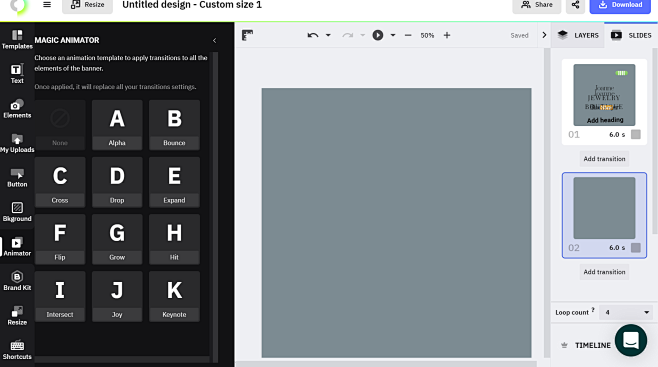Rename the Untitled design title
Screen dimensions: 658x367
click(192, 5)
